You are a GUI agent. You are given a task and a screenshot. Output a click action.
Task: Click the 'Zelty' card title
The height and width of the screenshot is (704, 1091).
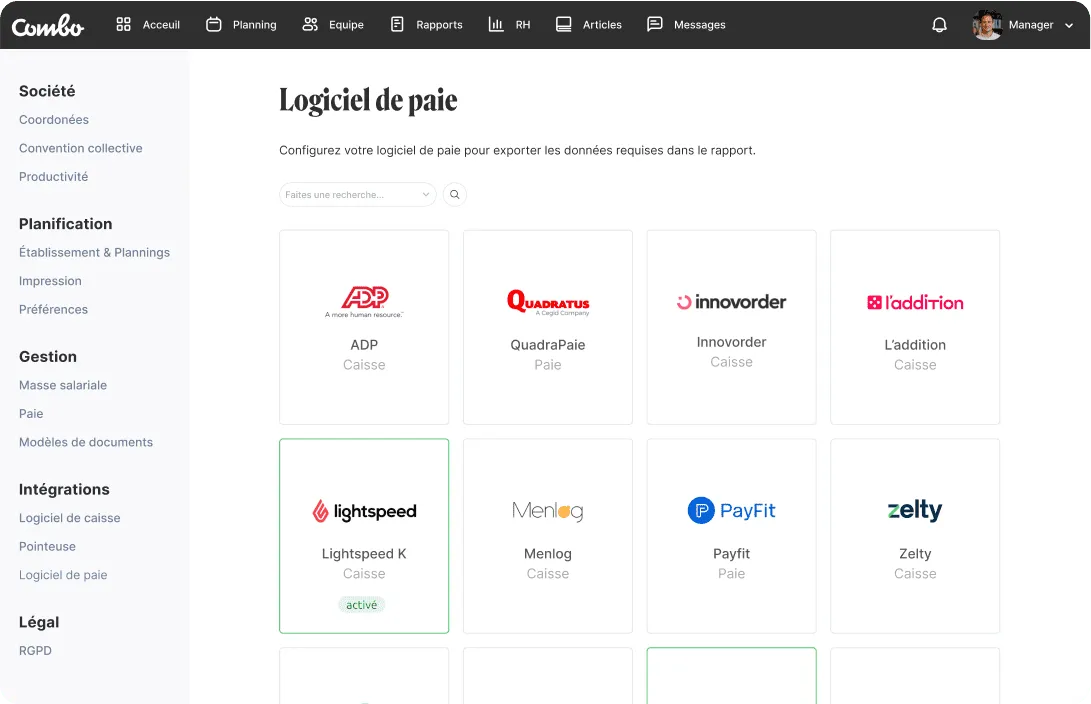(915, 554)
